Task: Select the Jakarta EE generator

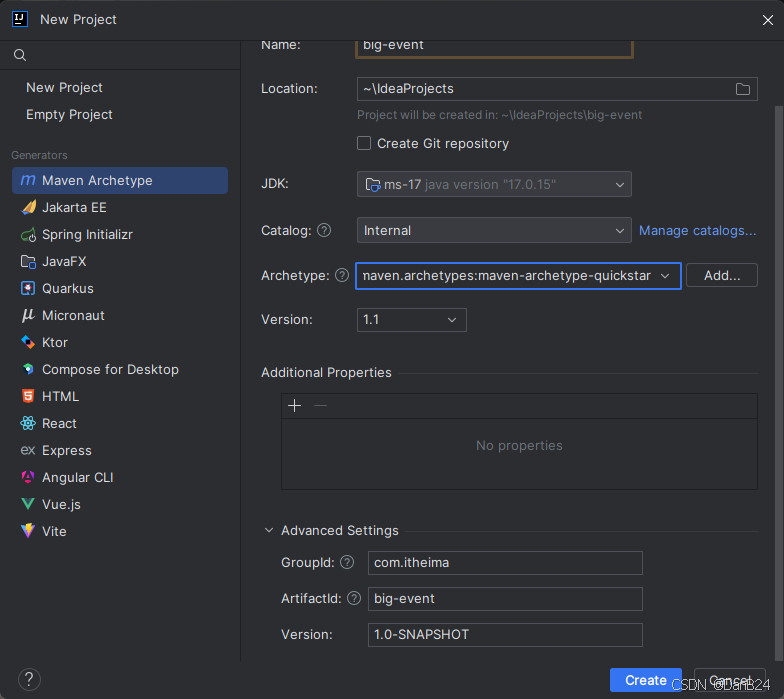Action: (x=120, y=207)
